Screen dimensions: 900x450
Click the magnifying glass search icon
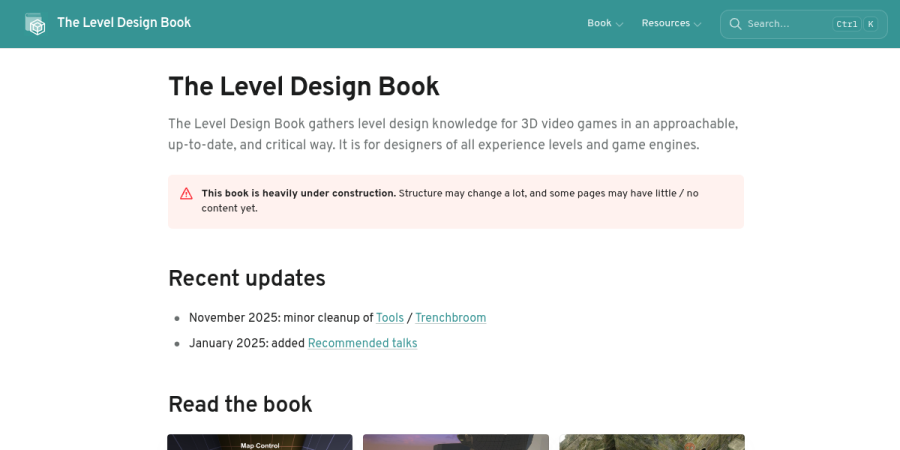(x=735, y=24)
